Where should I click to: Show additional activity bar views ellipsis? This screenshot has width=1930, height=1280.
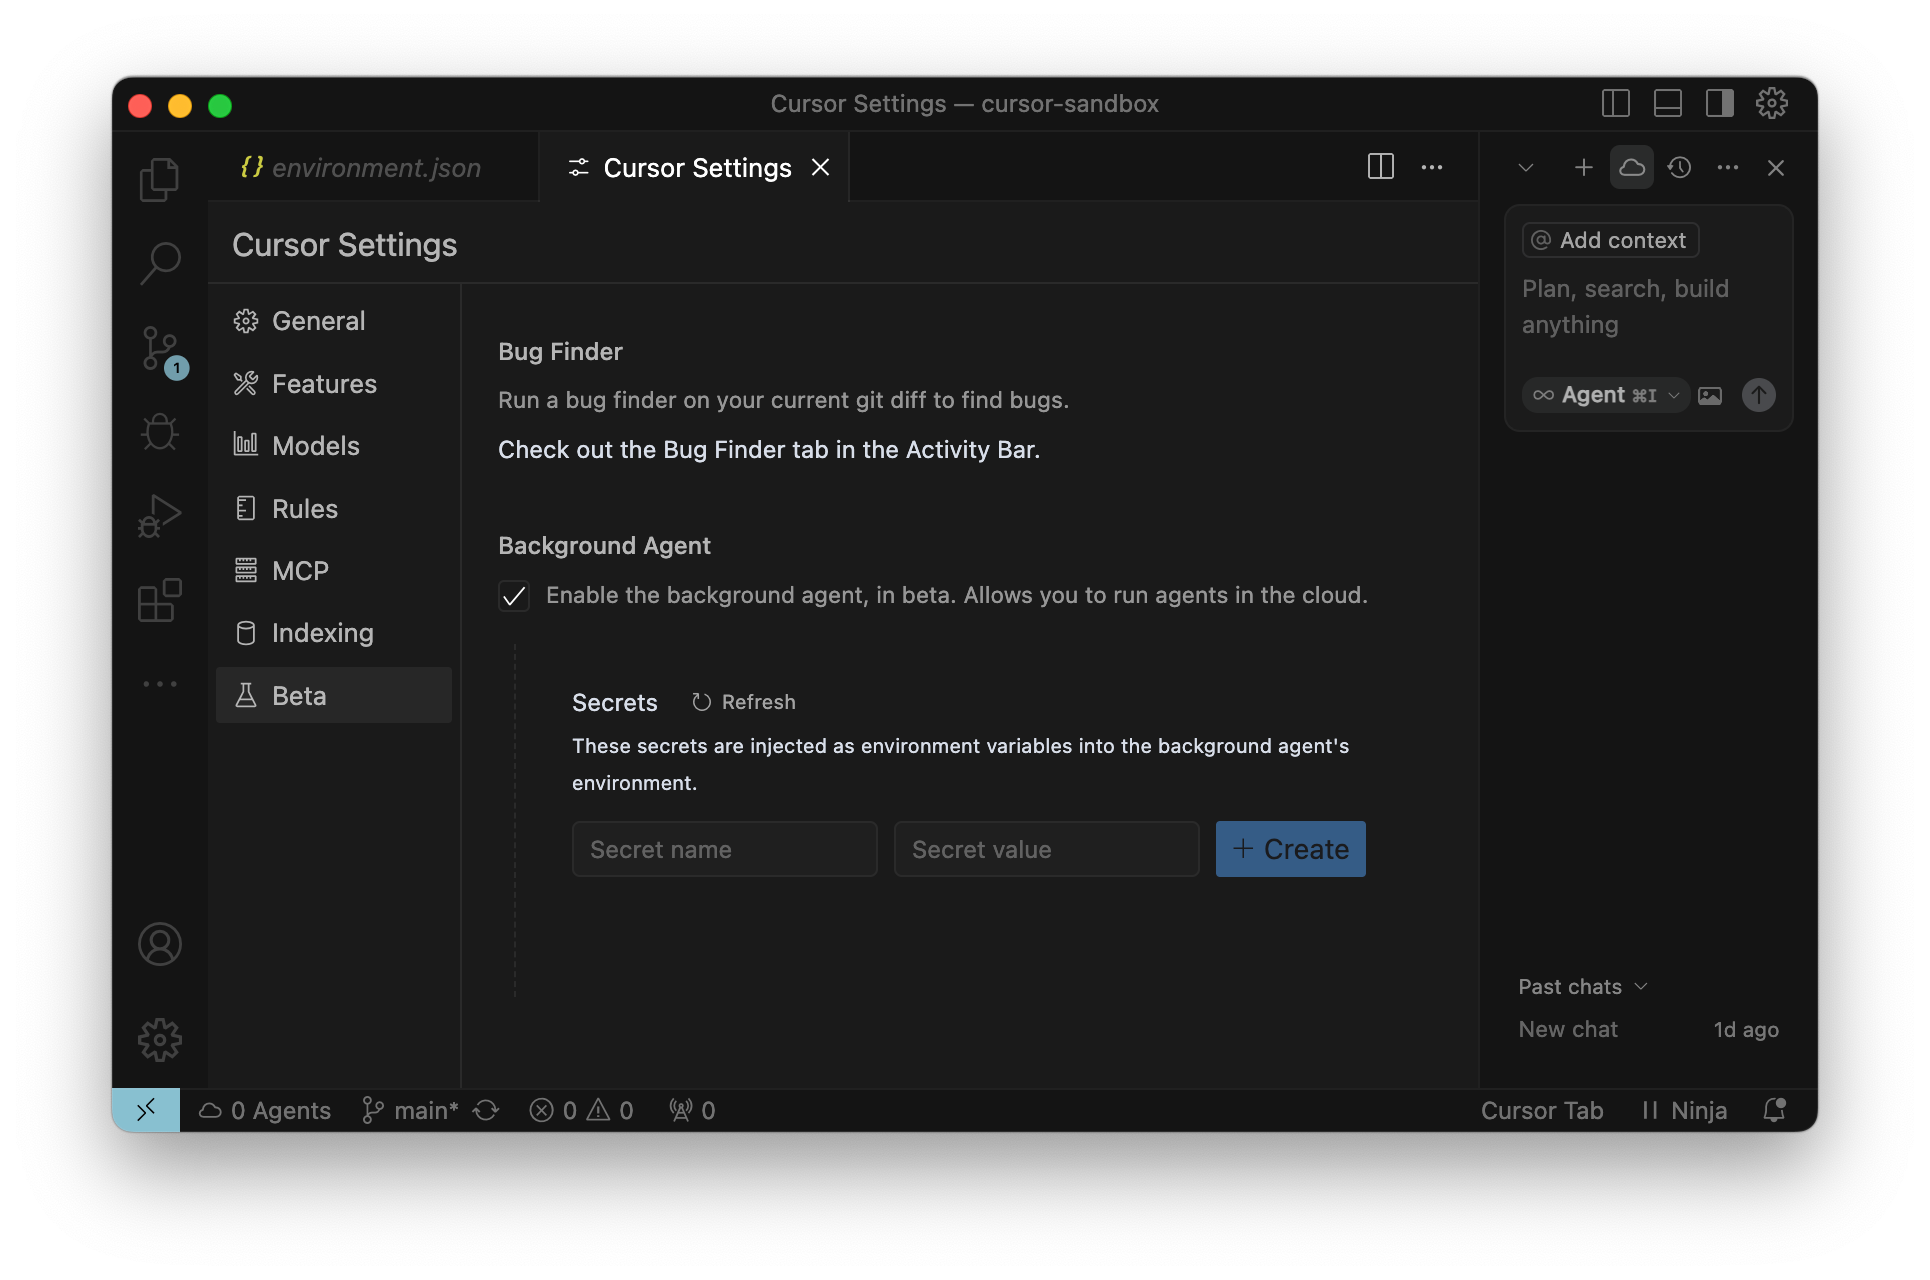point(159,684)
